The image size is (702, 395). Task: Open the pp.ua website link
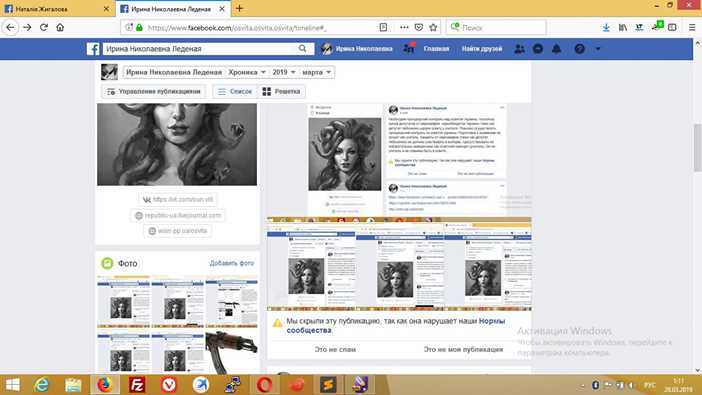point(178,231)
